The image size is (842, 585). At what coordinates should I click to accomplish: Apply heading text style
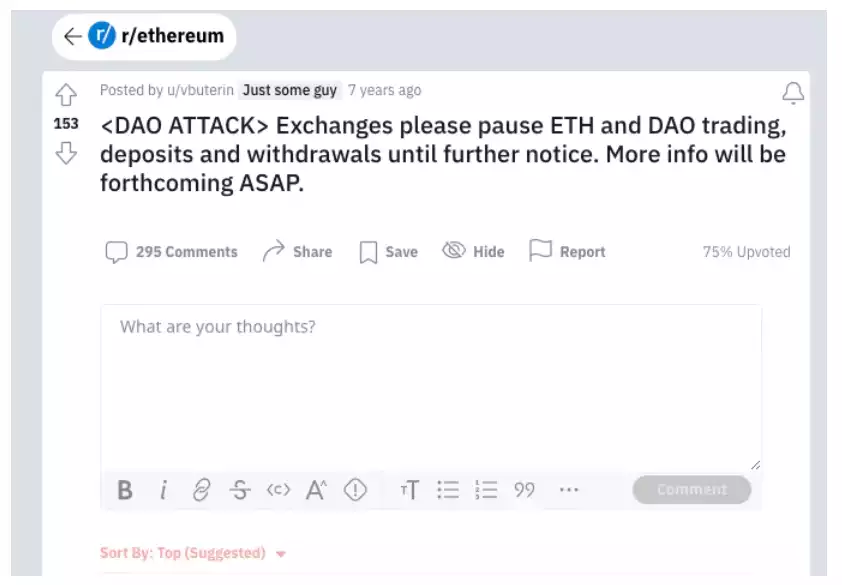coord(410,490)
